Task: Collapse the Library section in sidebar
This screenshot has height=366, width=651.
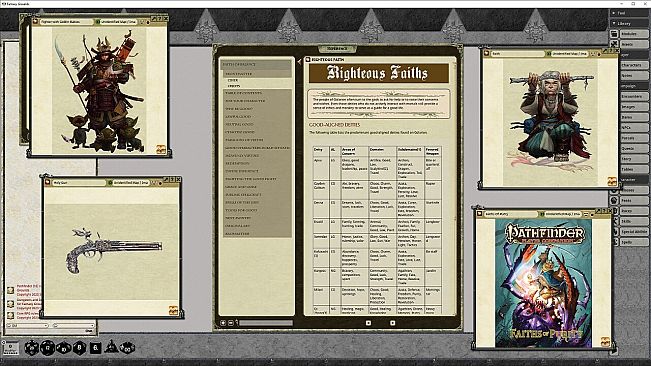Action: 614,24
